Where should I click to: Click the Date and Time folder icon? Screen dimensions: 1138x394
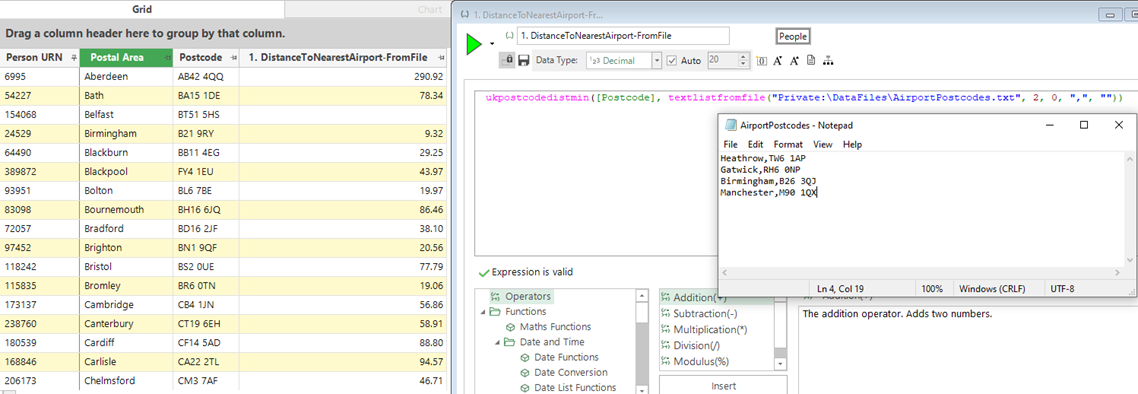click(509, 342)
